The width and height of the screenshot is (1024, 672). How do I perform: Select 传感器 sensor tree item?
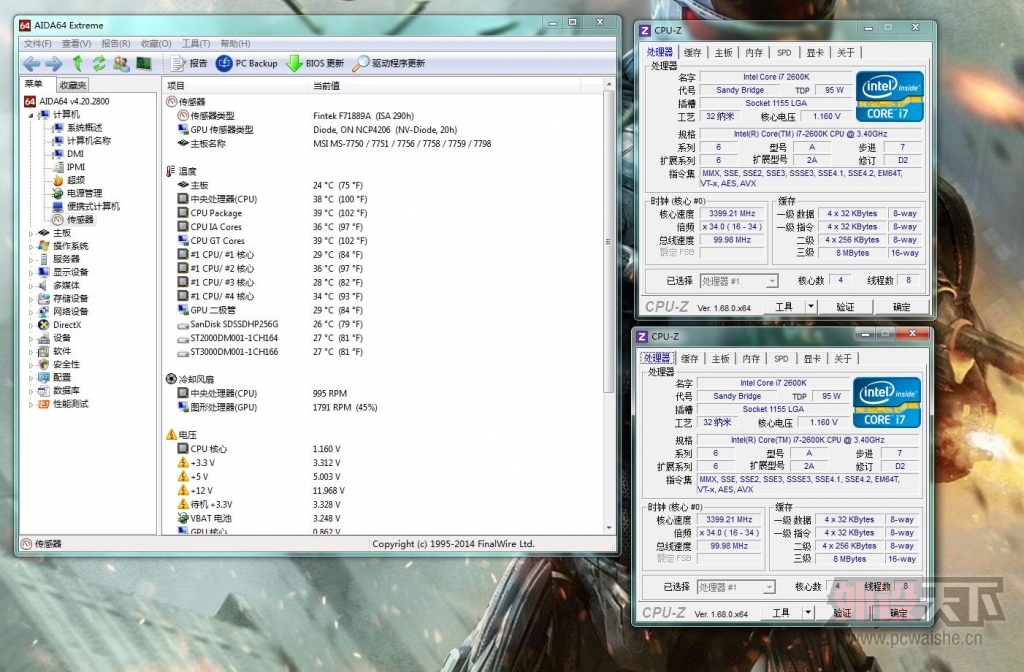(x=80, y=219)
